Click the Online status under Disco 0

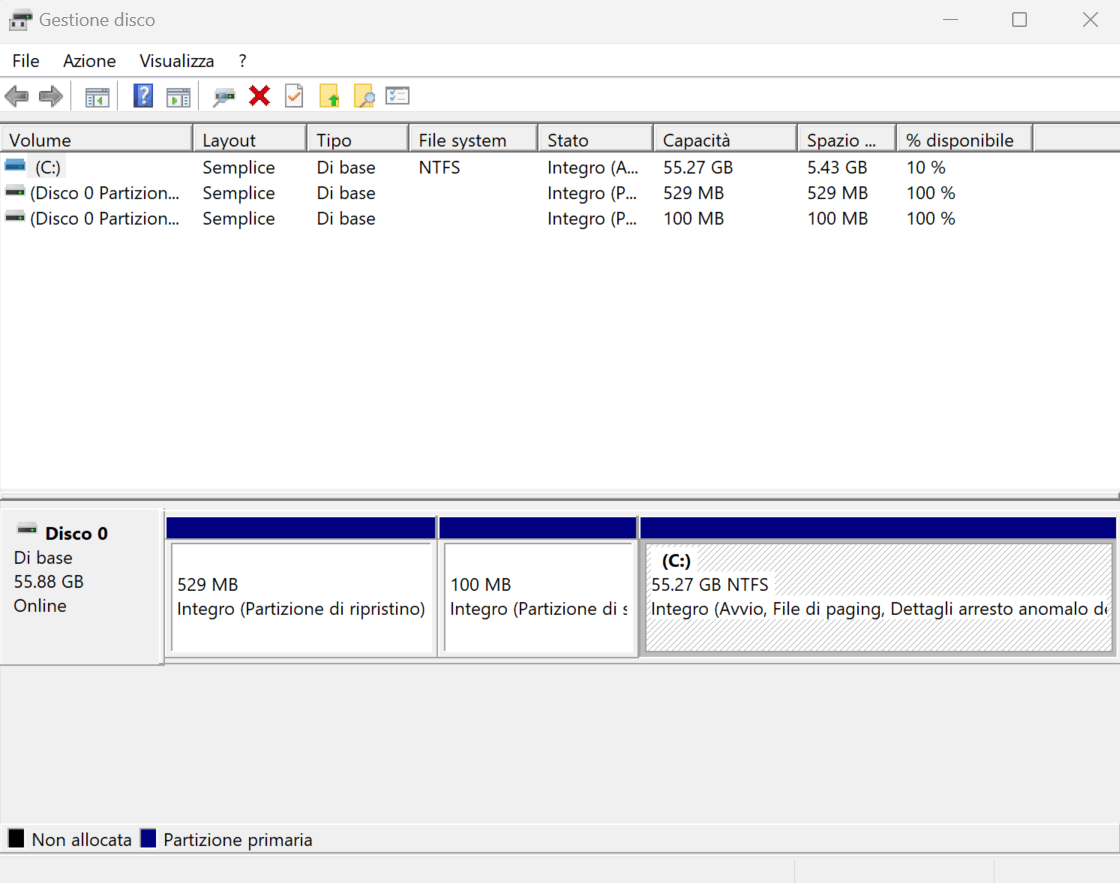pyautogui.click(x=40, y=606)
